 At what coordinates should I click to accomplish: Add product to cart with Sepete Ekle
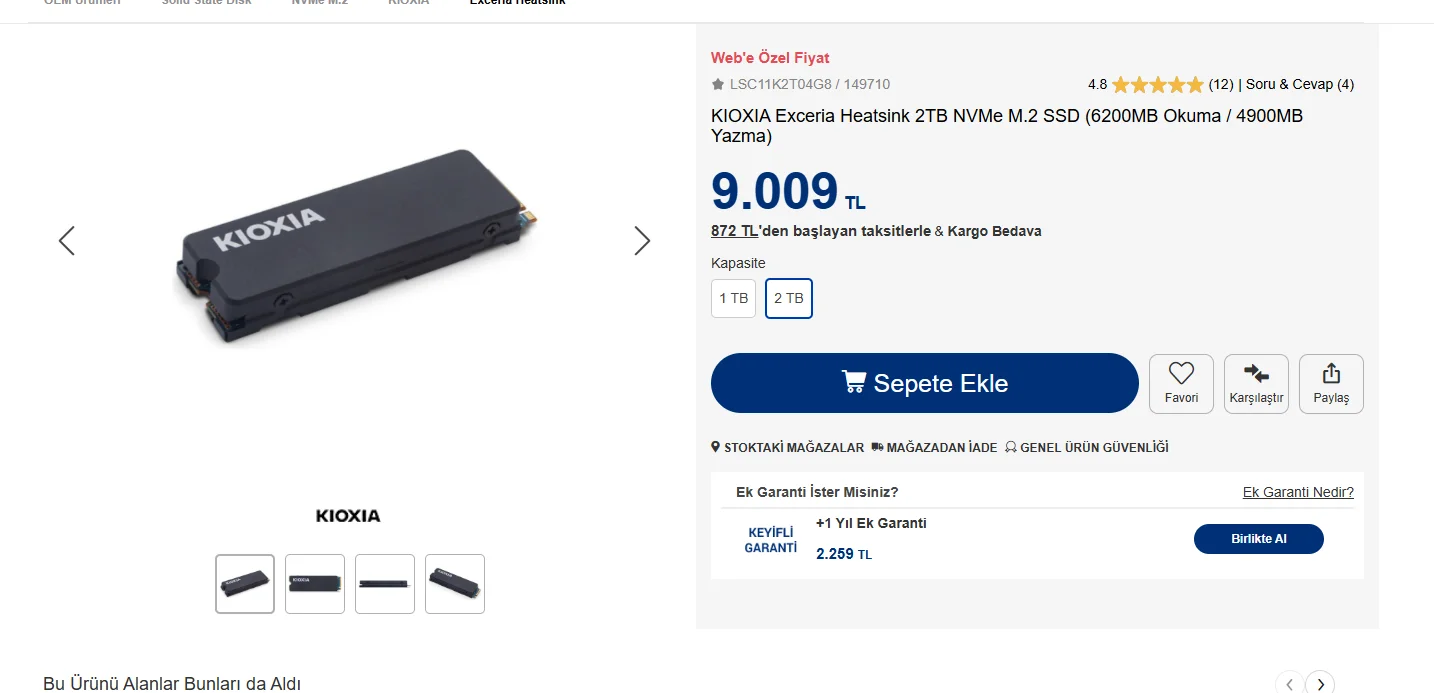coord(924,383)
